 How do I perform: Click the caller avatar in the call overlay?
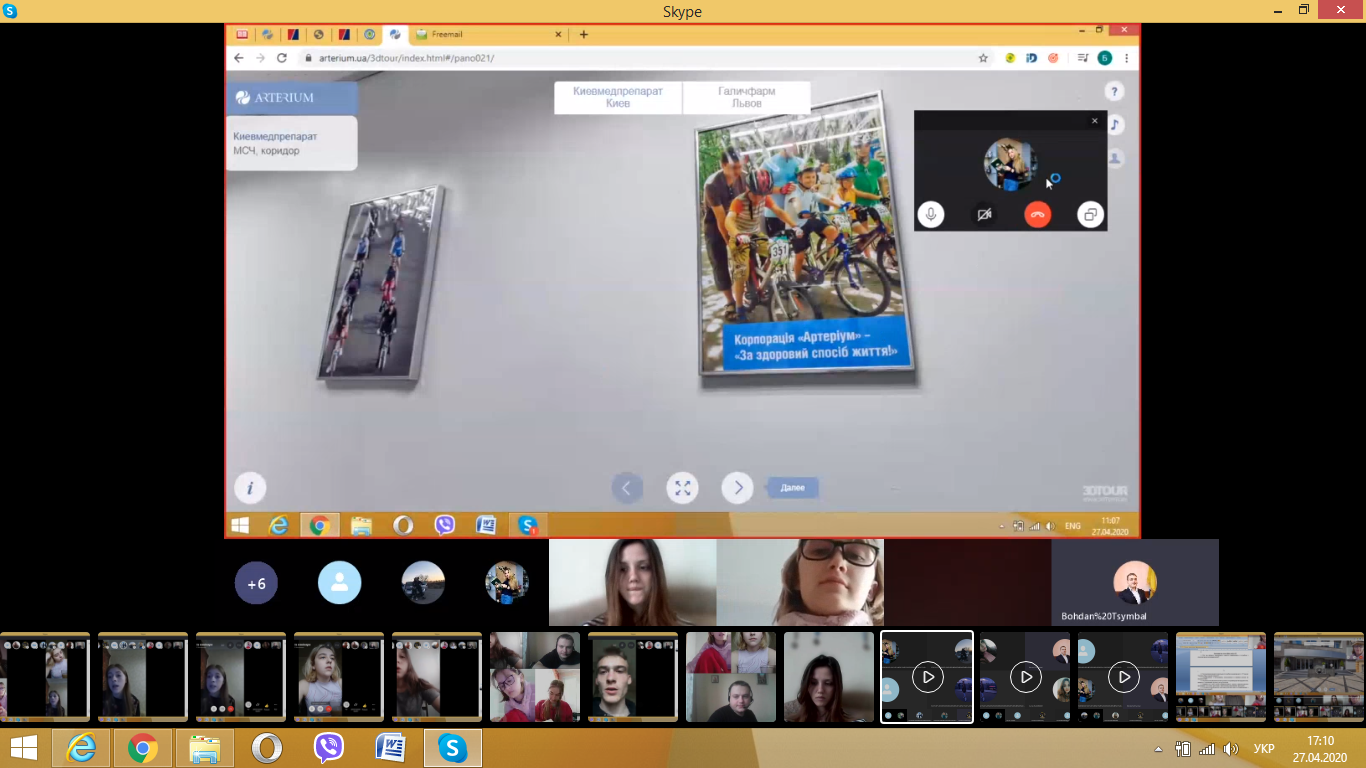coord(1010,164)
